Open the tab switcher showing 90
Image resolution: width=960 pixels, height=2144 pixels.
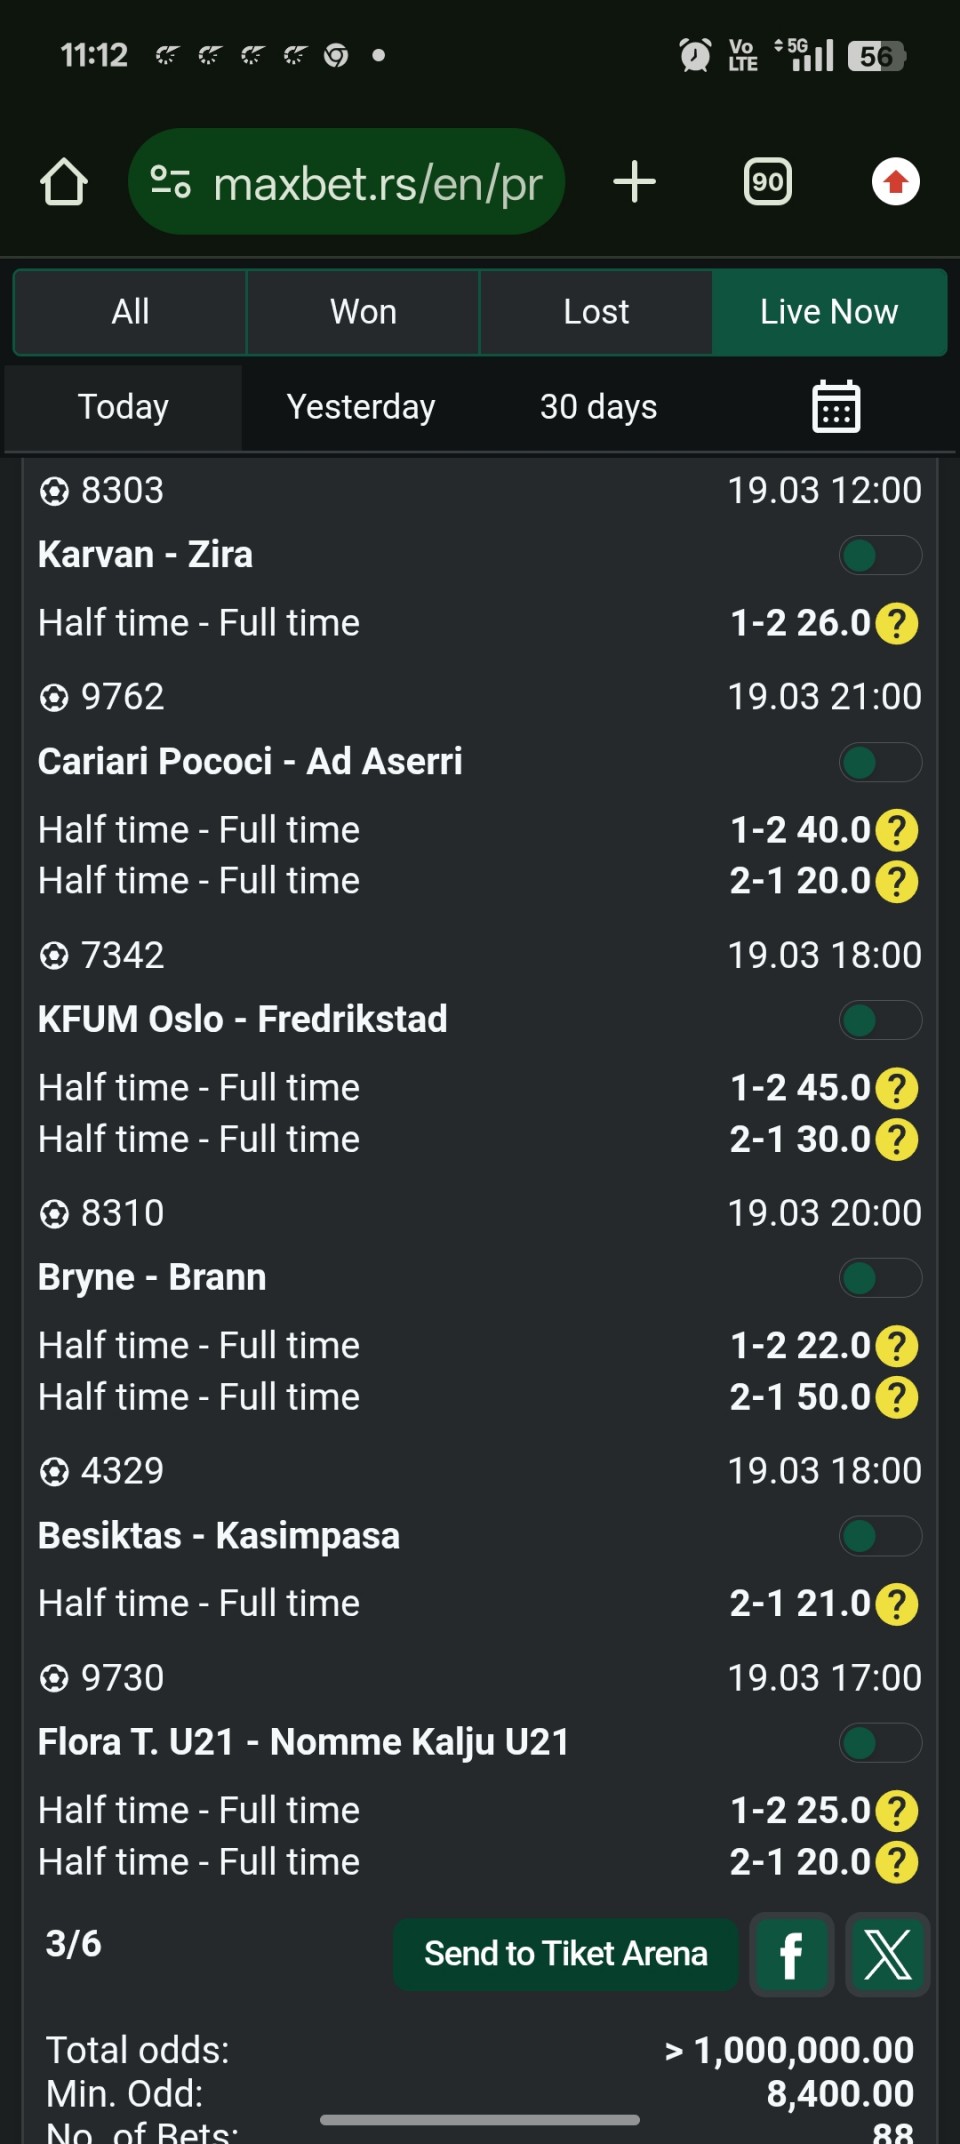pyautogui.click(x=767, y=182)
